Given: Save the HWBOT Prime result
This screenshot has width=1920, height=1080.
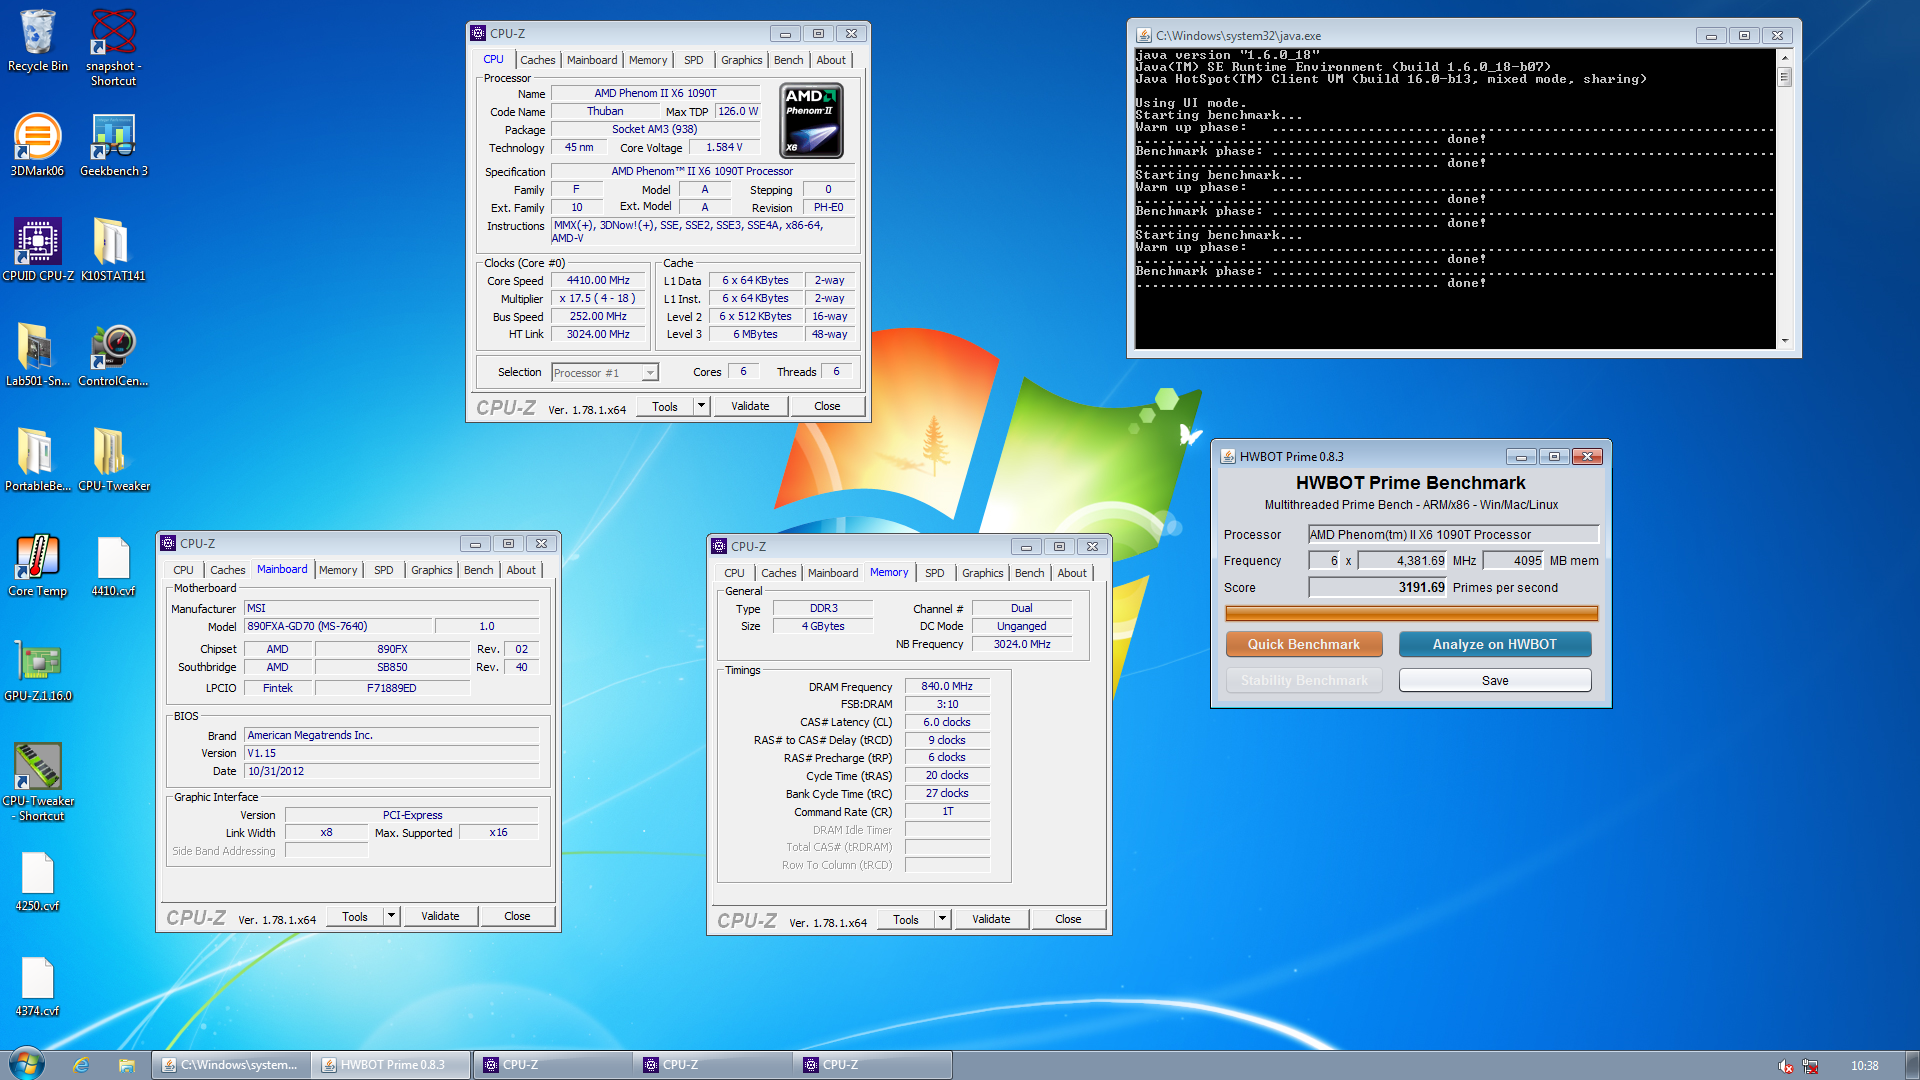Looking at the screenshot, I should pyautogui.click(x=1495, y=680).
